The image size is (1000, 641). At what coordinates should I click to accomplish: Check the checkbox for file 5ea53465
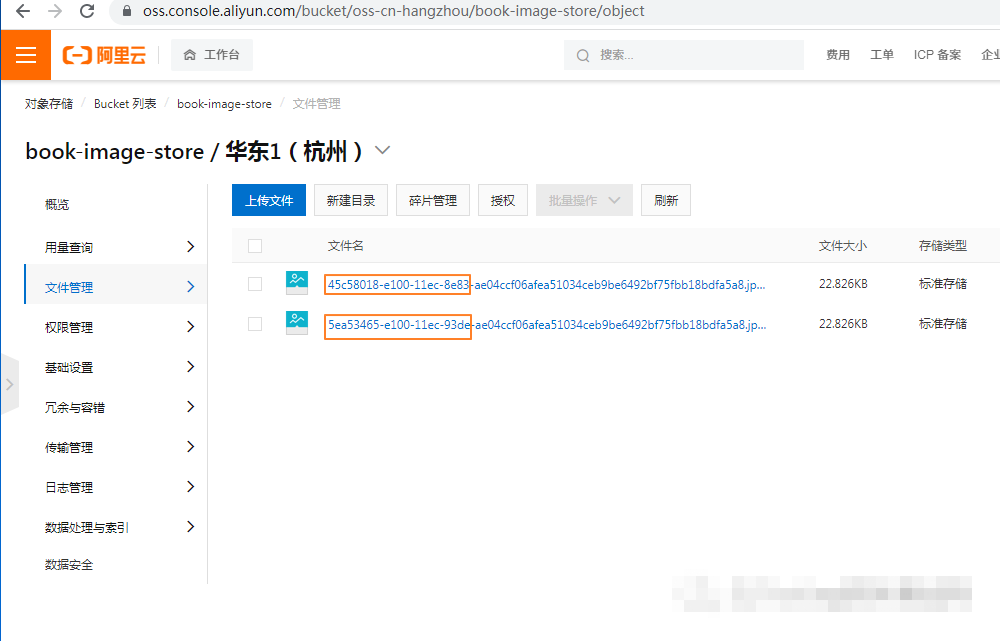point(255,323)
